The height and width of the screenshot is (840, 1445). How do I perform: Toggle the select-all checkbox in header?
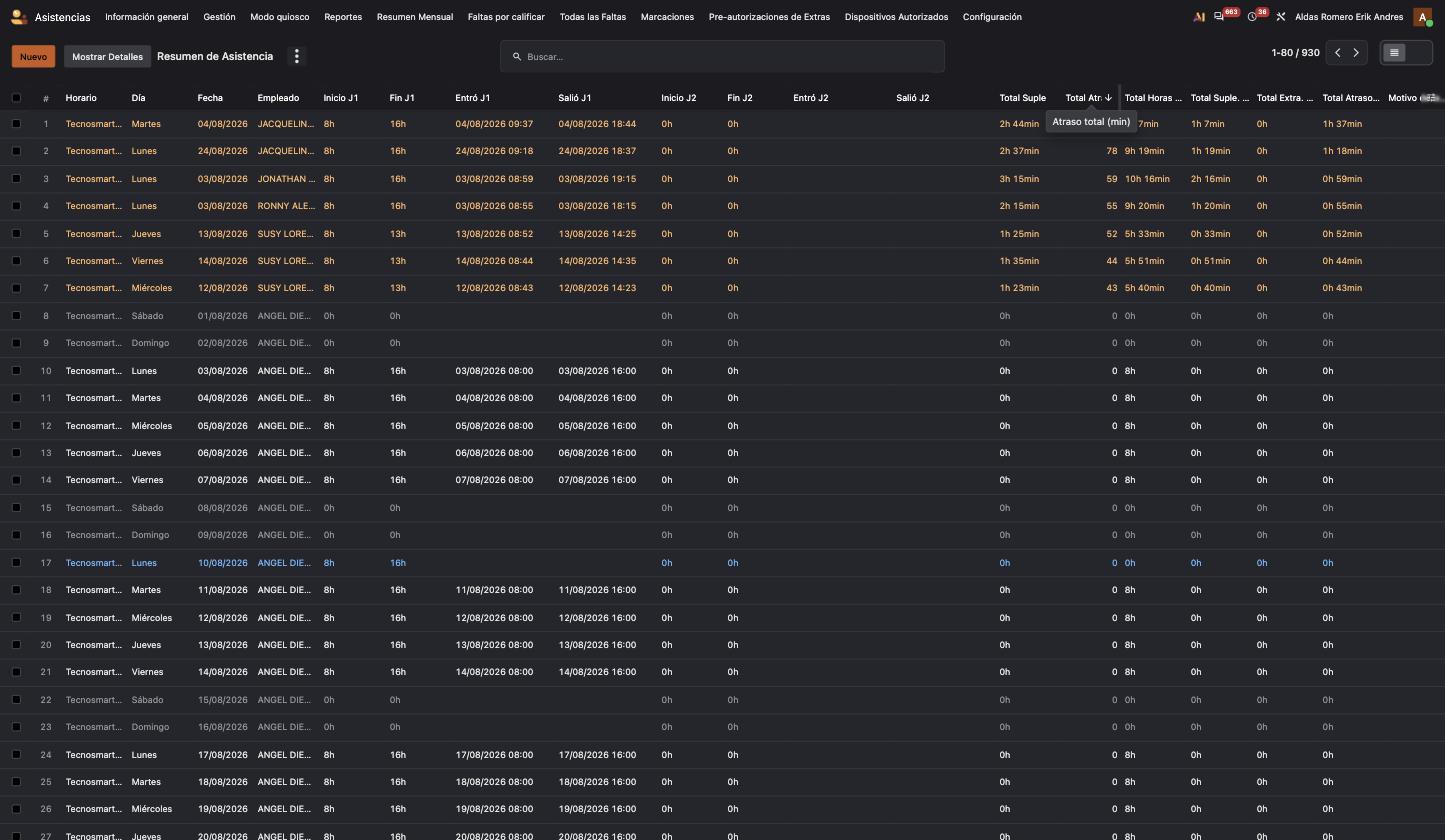pyautogui.click(x=16, y=98)
